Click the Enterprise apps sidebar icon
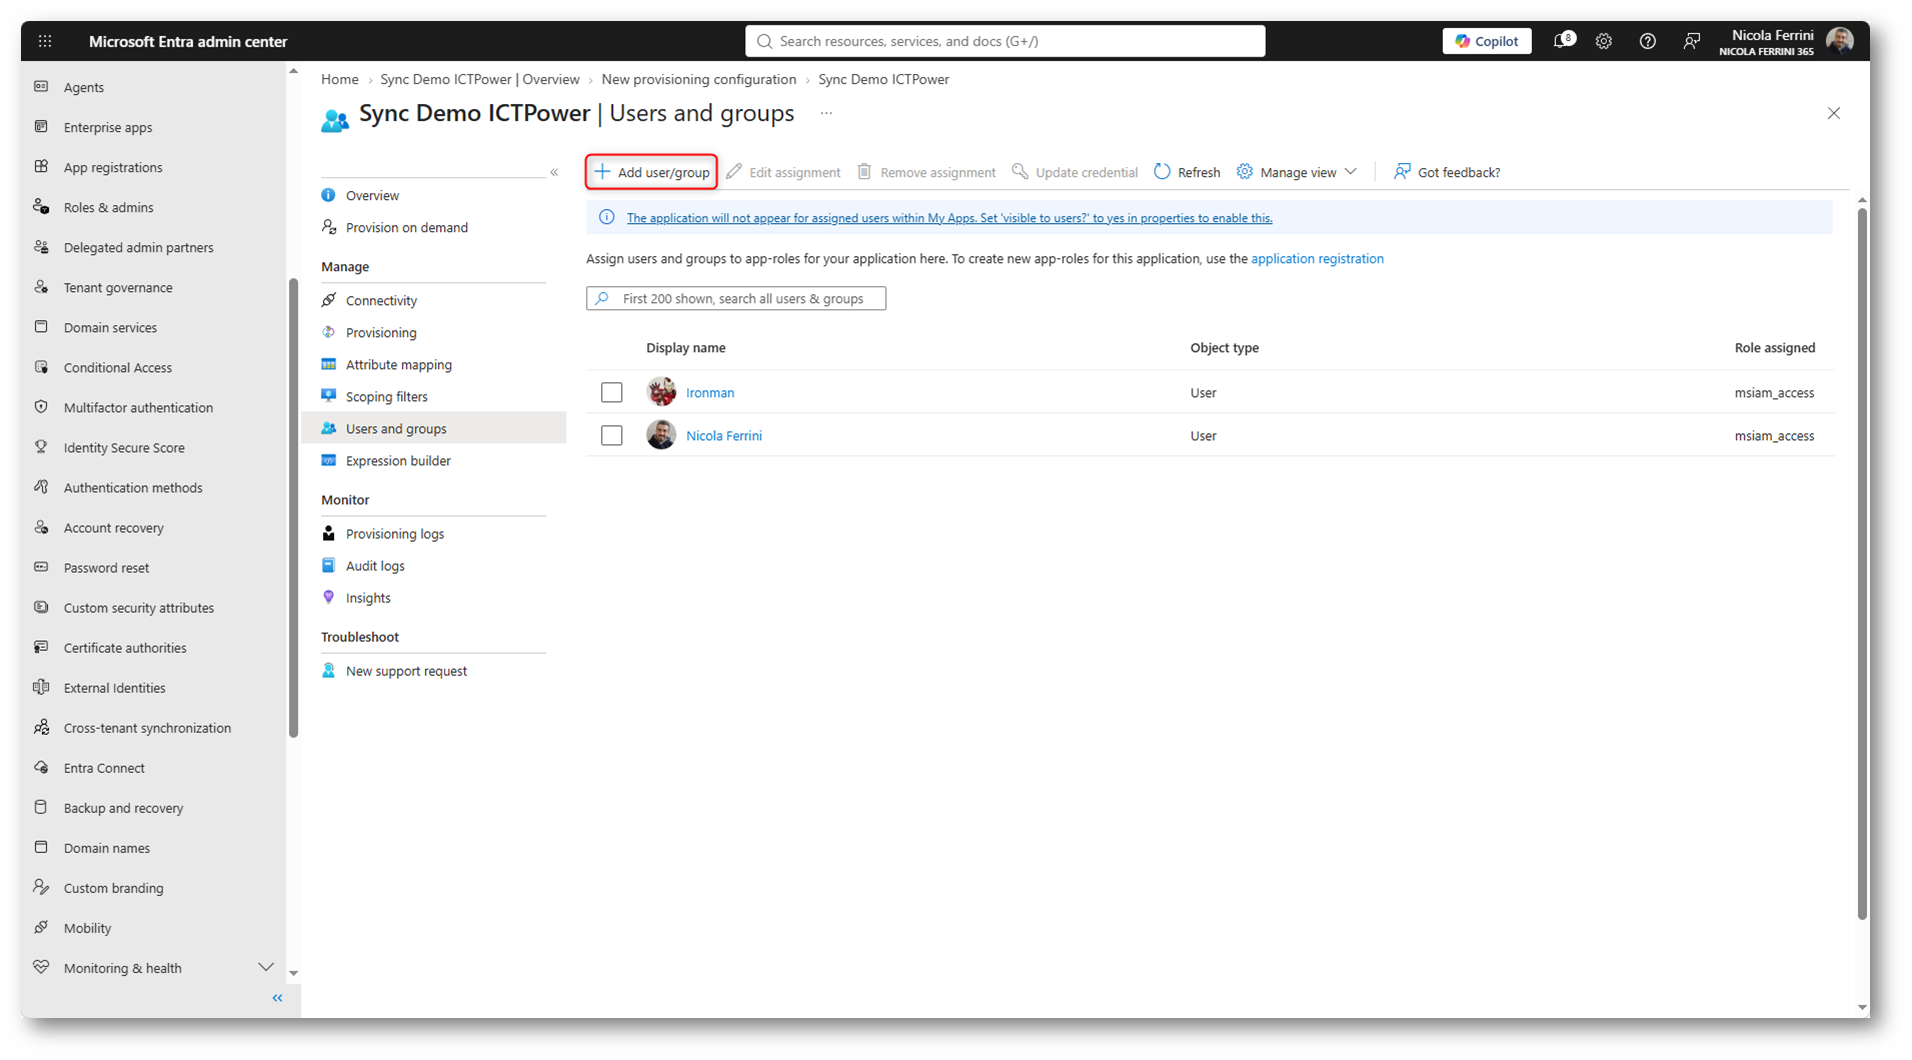Image resolution: width=1912 pixels, height=1060 pixels. point(41,127)
